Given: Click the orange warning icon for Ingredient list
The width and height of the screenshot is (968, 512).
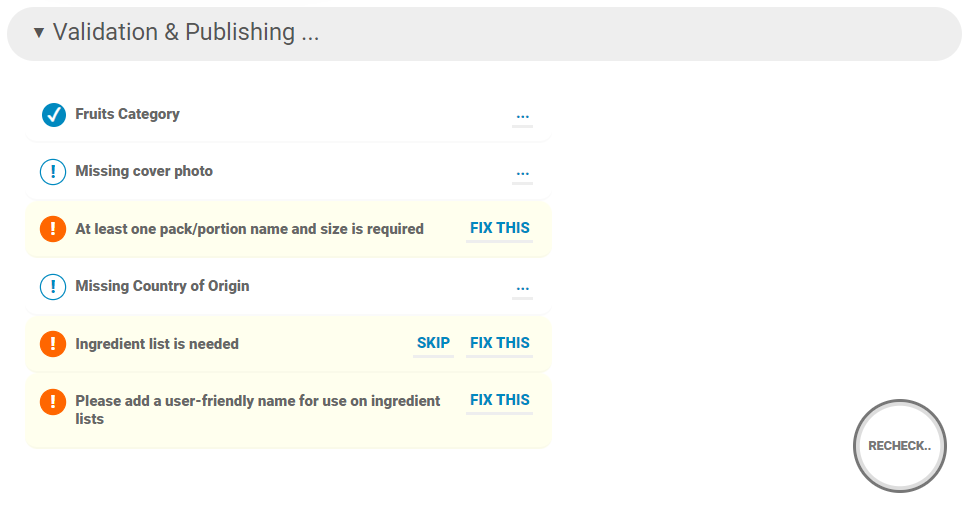Looking at the screenshot, I should [53, 344].
